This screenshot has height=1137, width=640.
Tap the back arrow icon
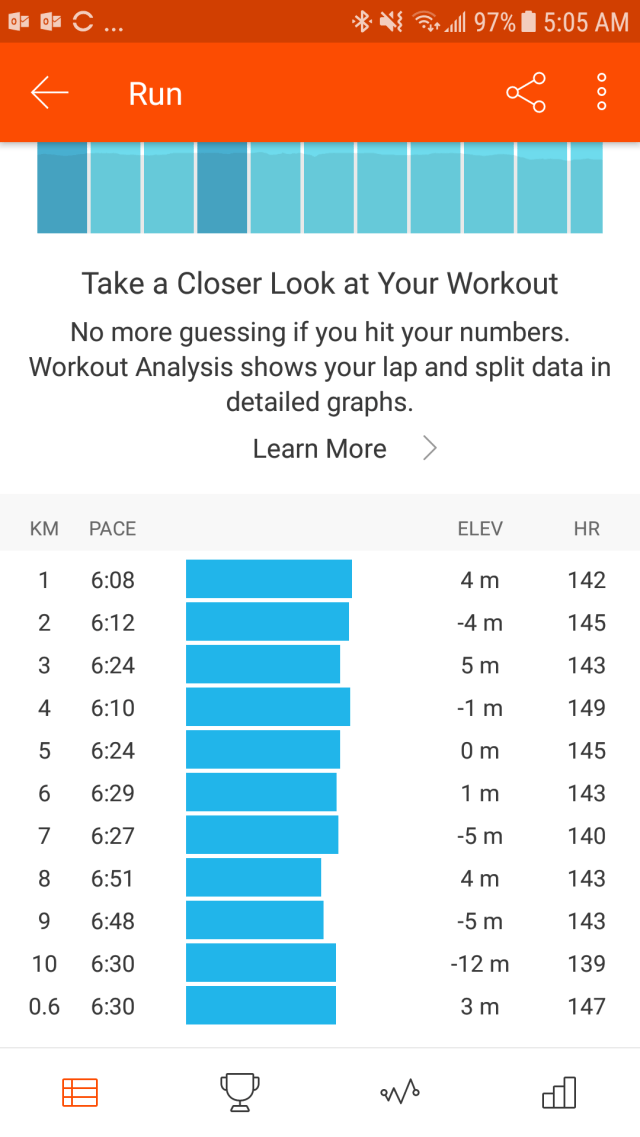click(x=49, y=93)
